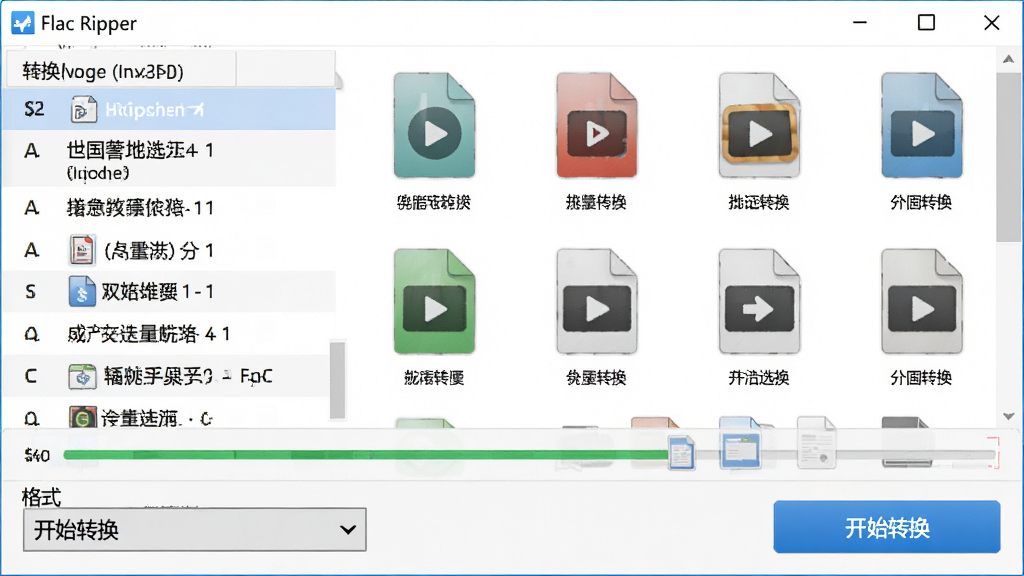Click the blue 开始转换 button
Viewport: 1024px width, 576px height.
[x=887, y=527]
